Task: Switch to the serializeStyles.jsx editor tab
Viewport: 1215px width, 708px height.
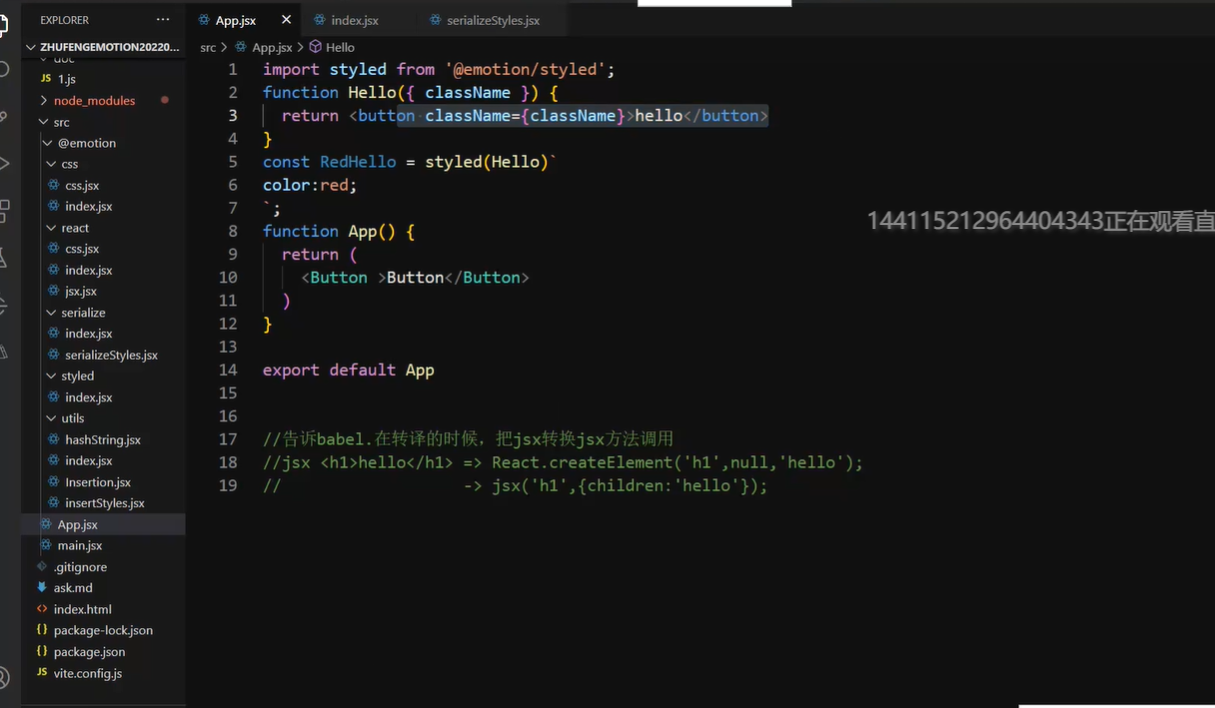Action: tap(492, 20)
